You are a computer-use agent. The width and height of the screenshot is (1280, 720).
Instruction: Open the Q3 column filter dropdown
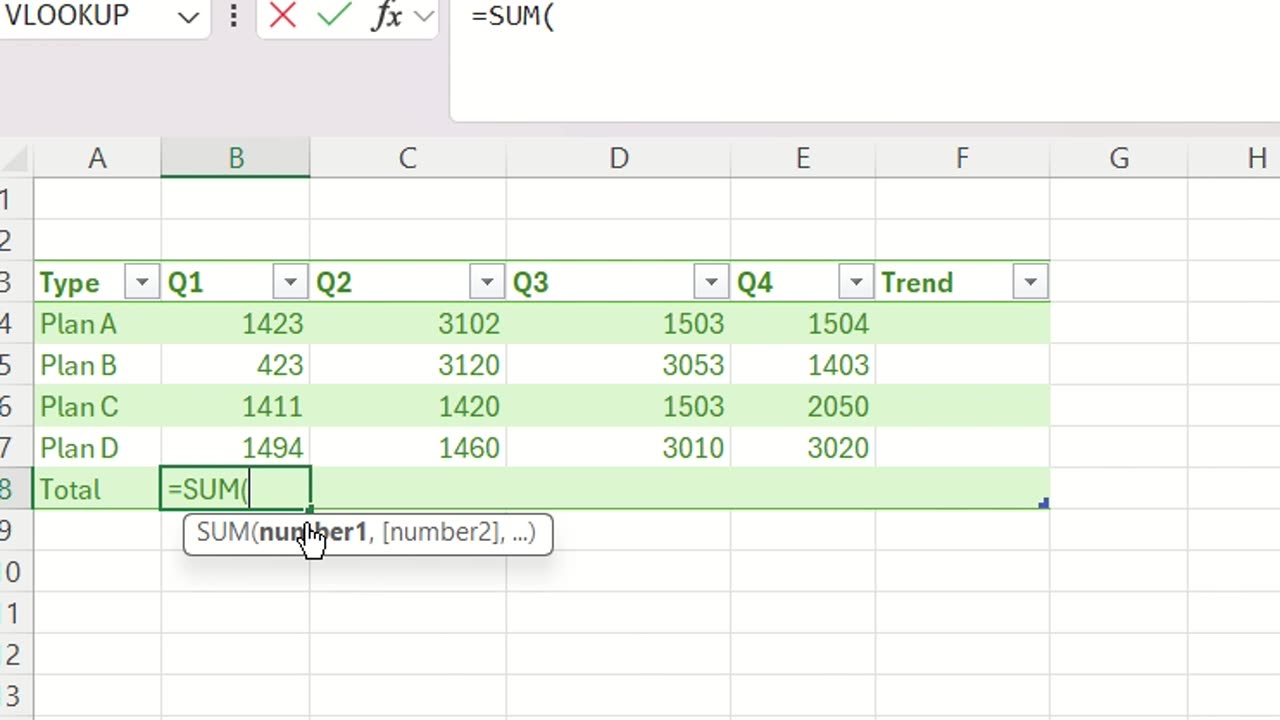pyautogui.click(x=711, y=283)
